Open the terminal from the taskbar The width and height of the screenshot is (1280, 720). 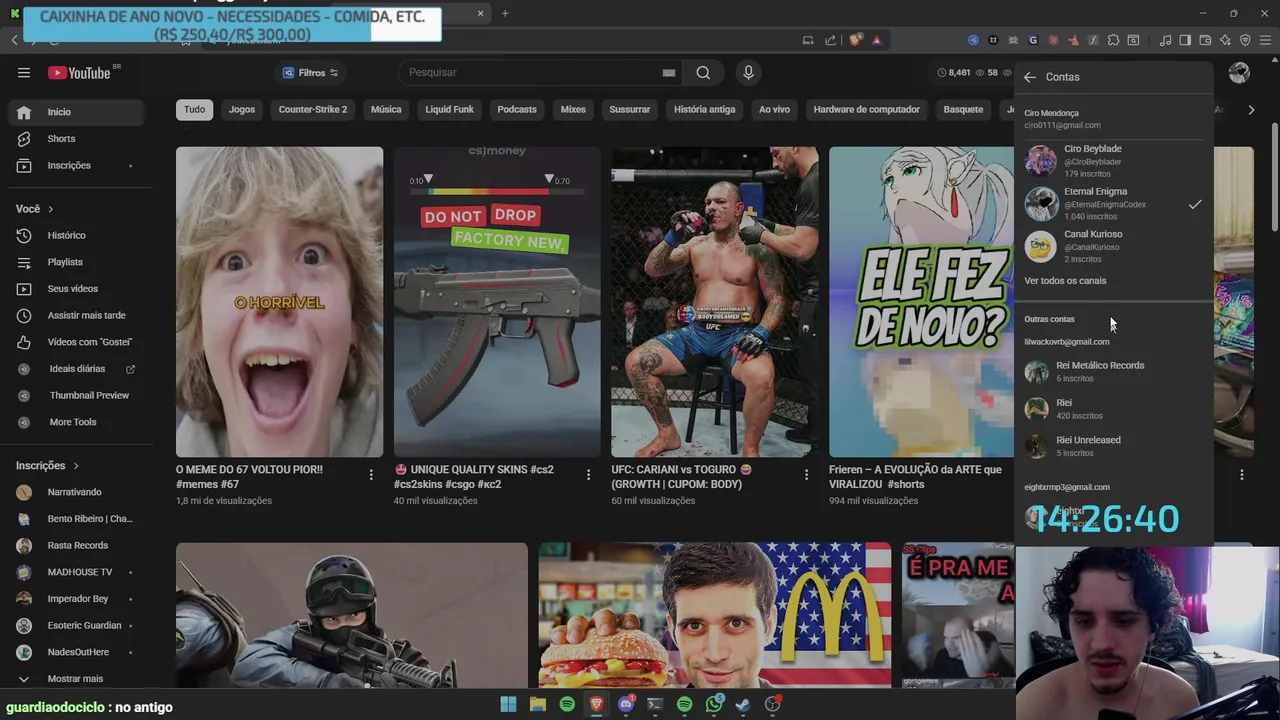click(655, 704)
